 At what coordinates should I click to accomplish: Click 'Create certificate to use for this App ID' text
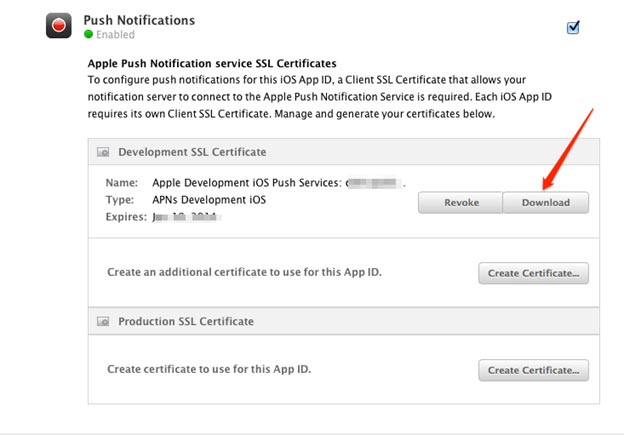(x=209, y=369)
